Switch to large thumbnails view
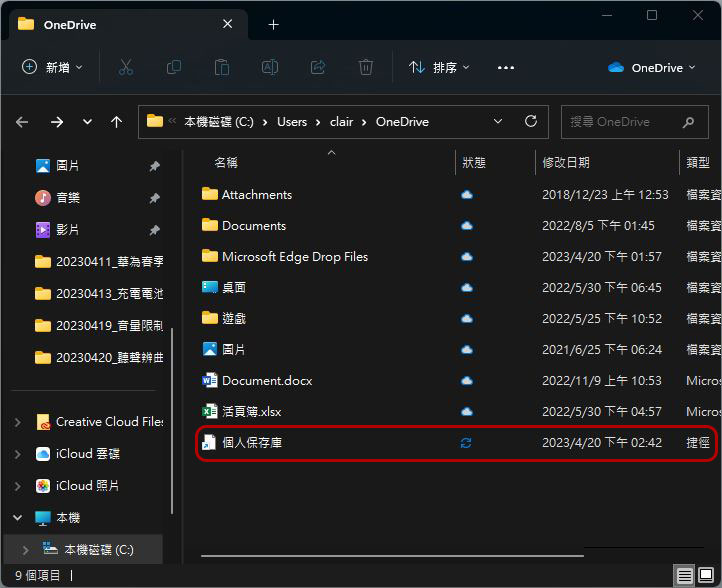 [706, 575]
